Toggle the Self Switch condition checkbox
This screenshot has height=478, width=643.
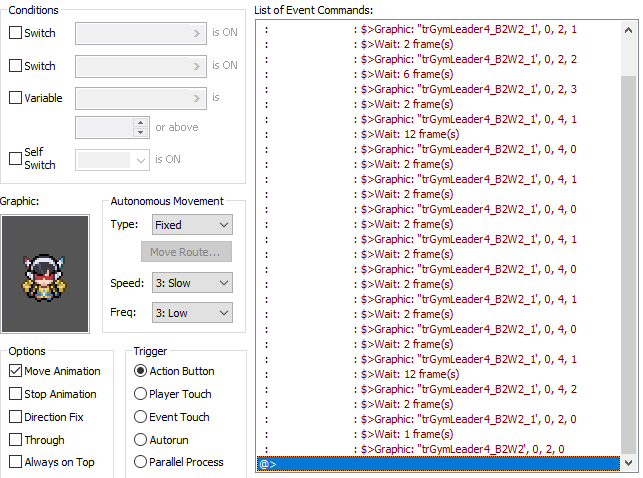click(15, 158)
